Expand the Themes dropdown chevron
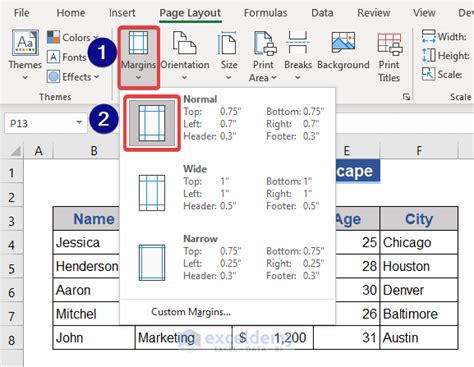 25,78
